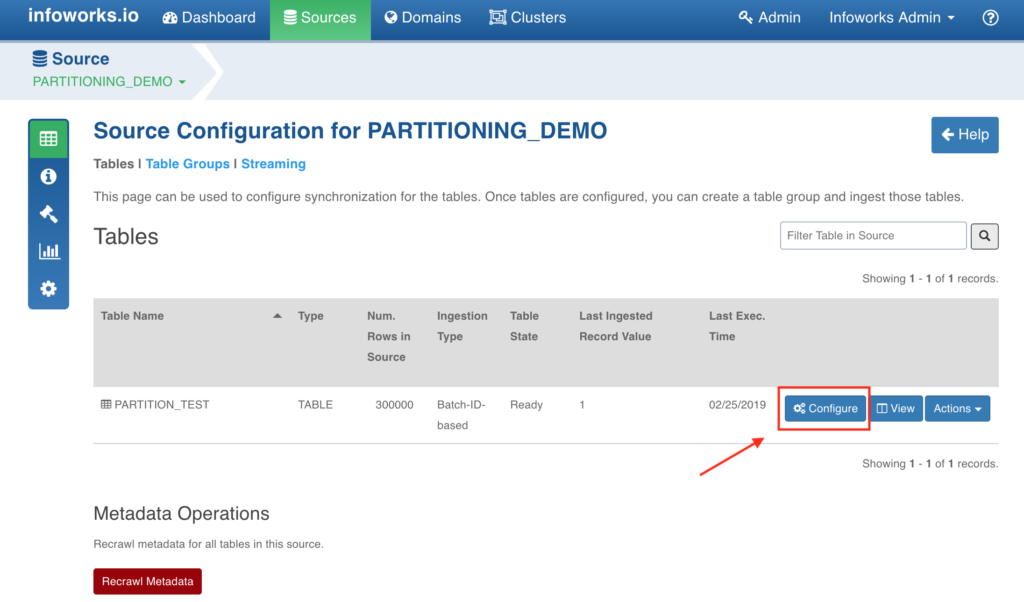Switch to Table Groups tab link
The width and height of the screenshot is (1024, 602).
187,164
